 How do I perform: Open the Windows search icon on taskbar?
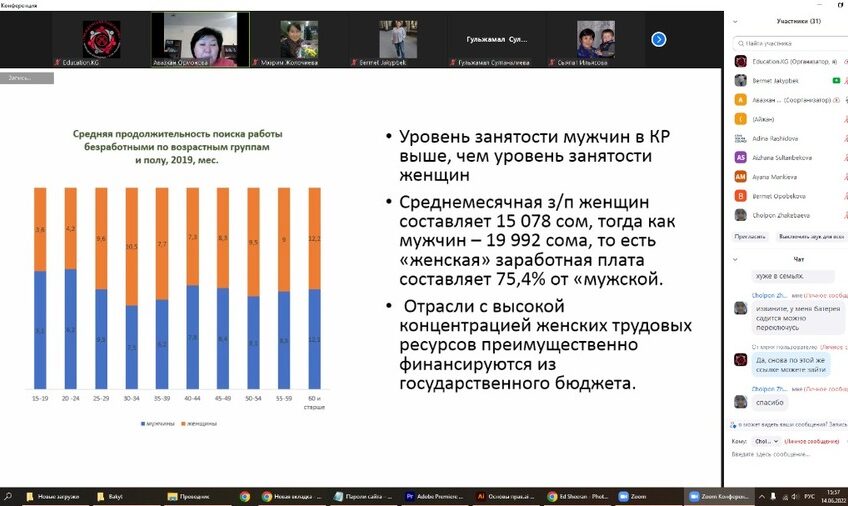click(8, 496)
